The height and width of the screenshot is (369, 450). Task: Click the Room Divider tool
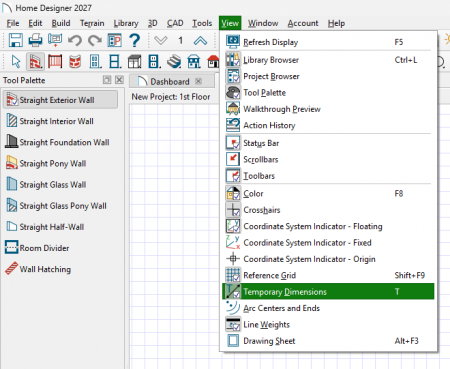tap(37, 248)
